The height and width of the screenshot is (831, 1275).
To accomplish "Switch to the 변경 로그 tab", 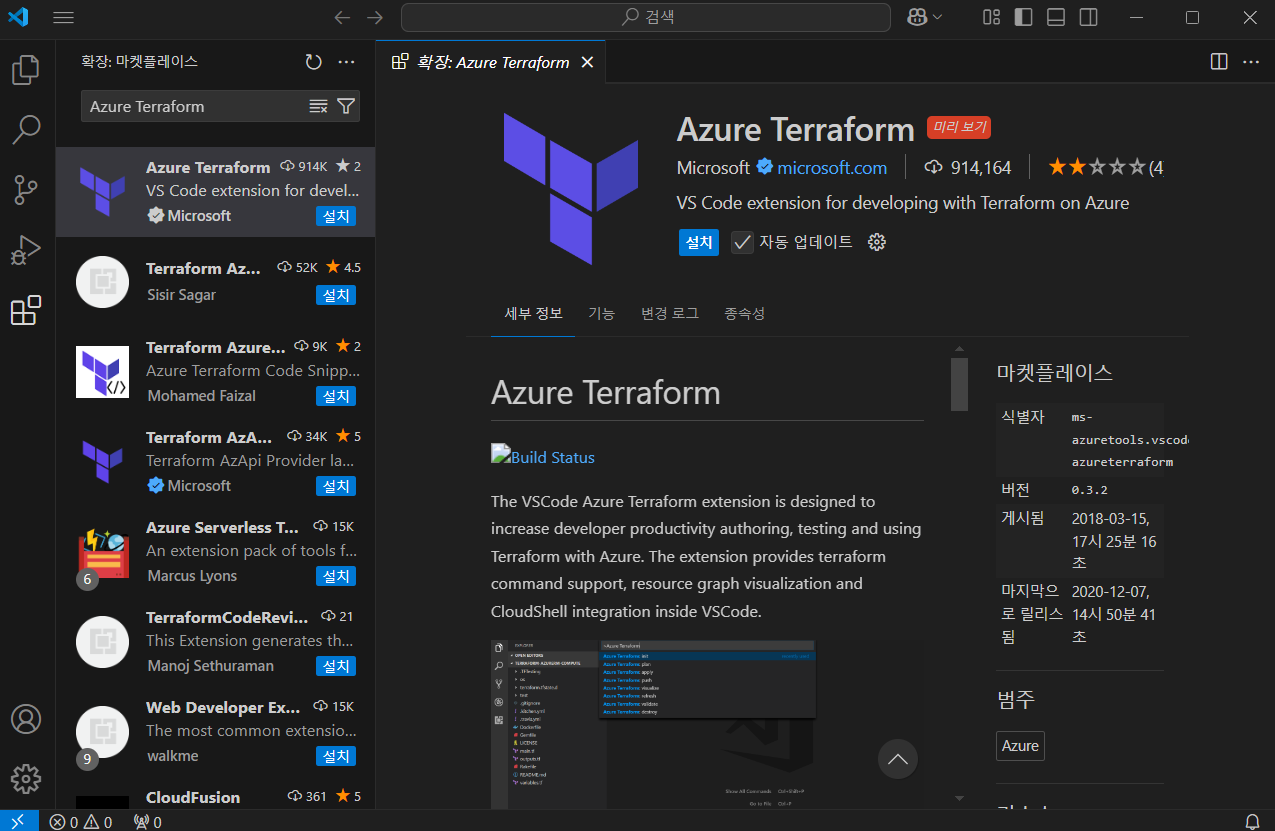I will (x=670, y=313).
